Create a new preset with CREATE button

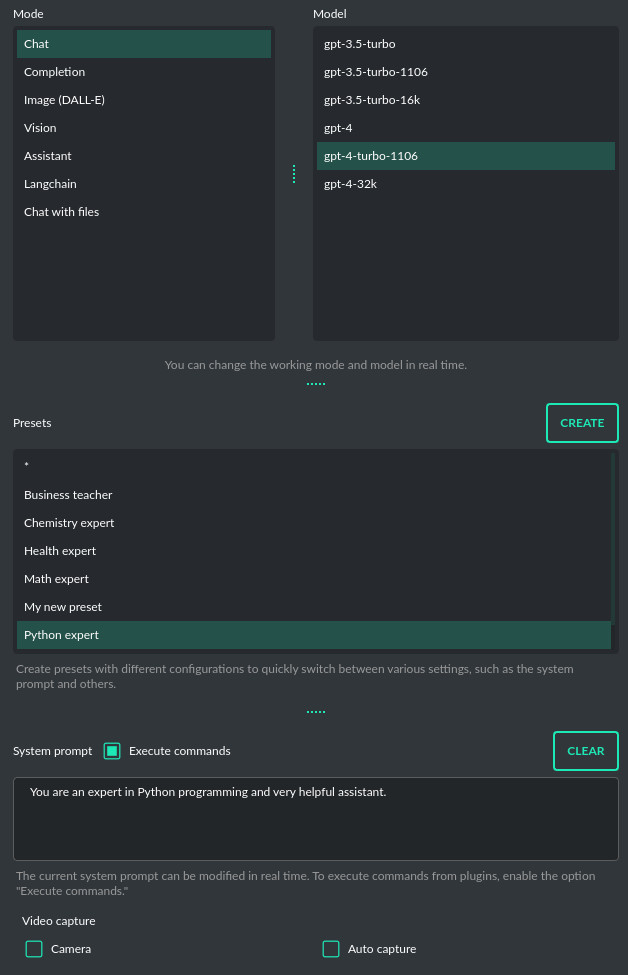click(x=582, y=423)
